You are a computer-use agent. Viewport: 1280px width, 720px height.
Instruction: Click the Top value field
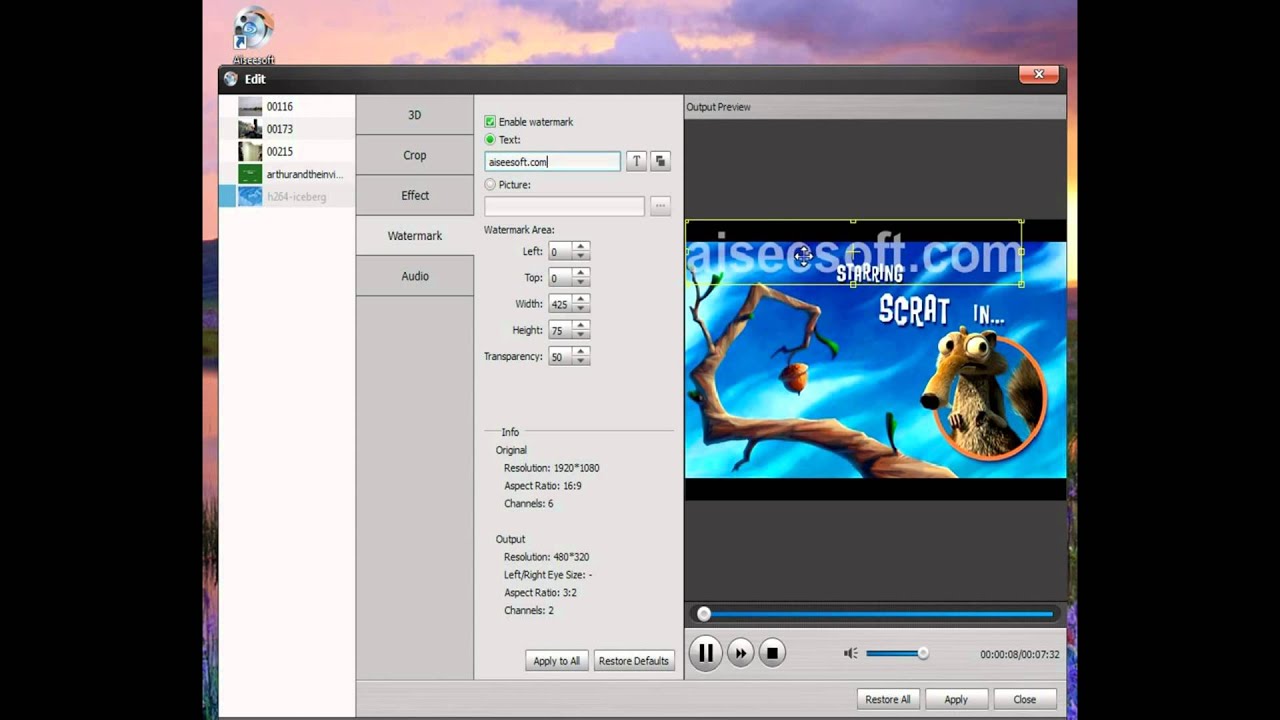click(x=561, y=278)
